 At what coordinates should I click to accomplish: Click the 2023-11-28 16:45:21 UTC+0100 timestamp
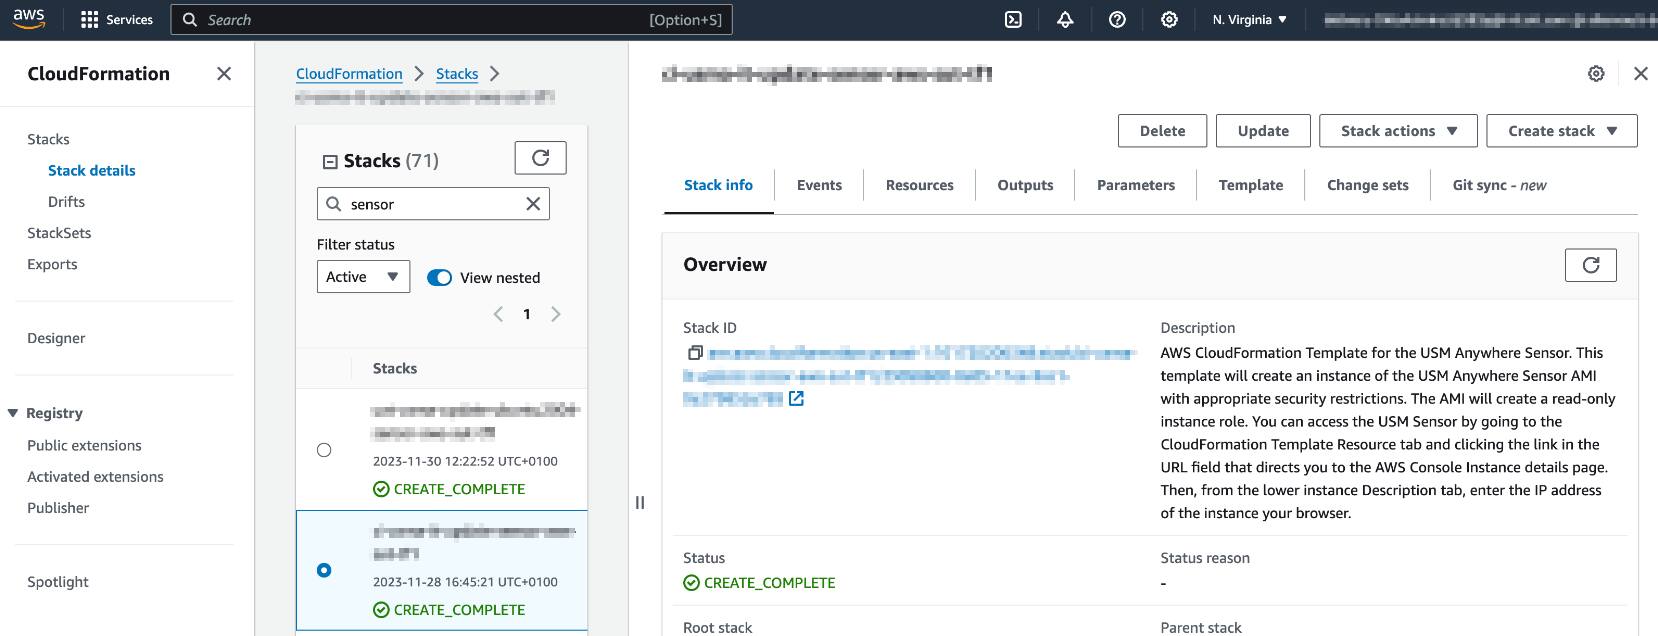(465, 582)
